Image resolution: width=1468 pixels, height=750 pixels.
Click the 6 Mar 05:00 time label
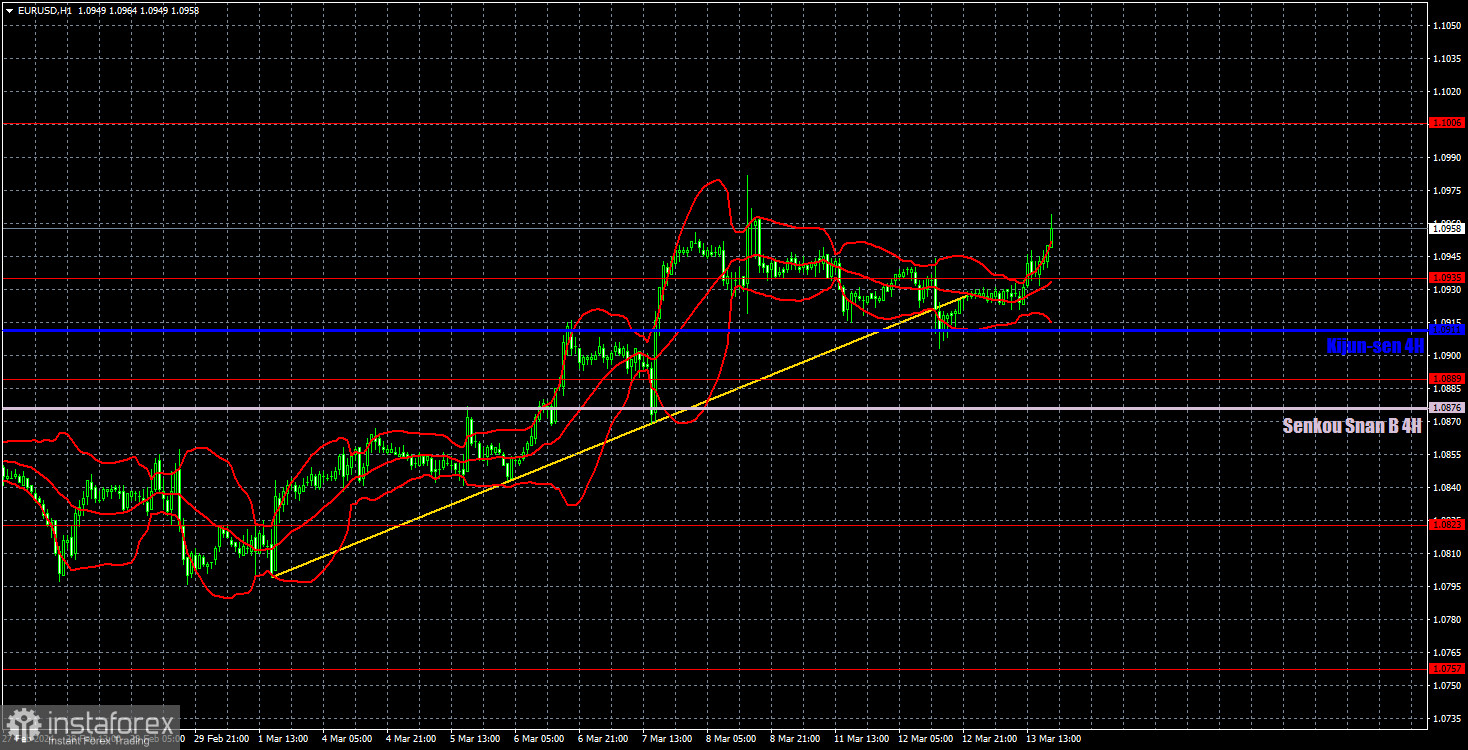click(x=541, y=739)
